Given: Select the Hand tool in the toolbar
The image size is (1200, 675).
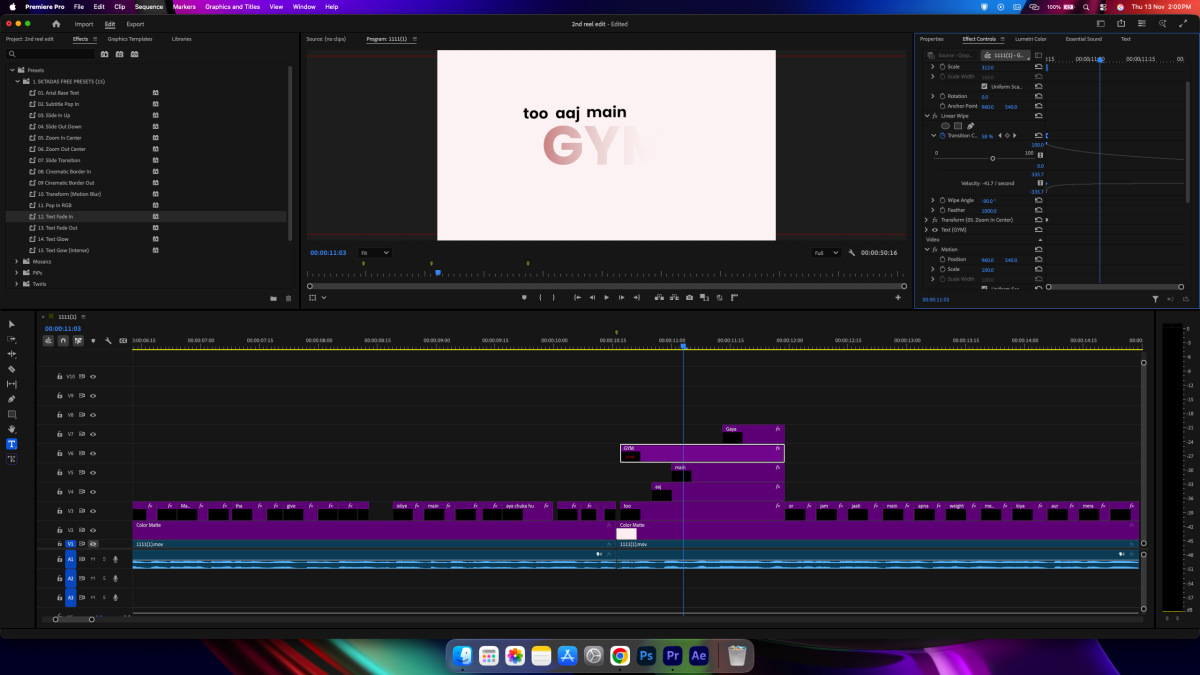Looking at the screenshot, I should point(12,429).
